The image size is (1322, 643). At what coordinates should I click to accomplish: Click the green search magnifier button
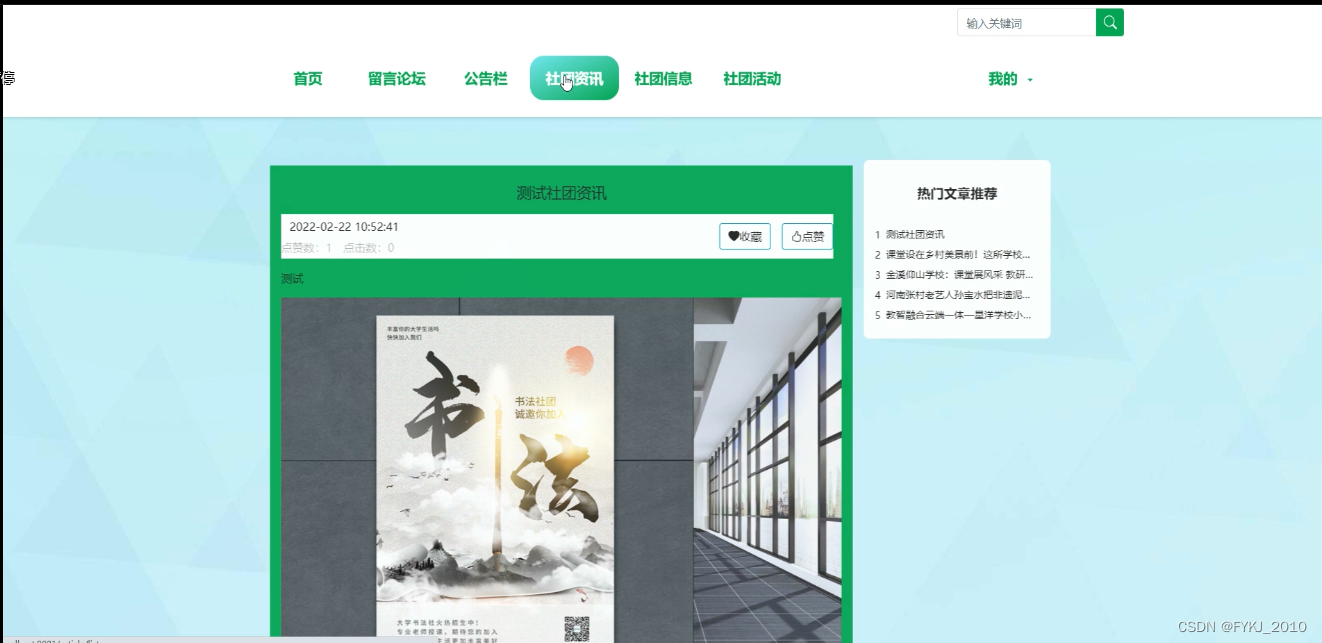tap(1110, 22)
